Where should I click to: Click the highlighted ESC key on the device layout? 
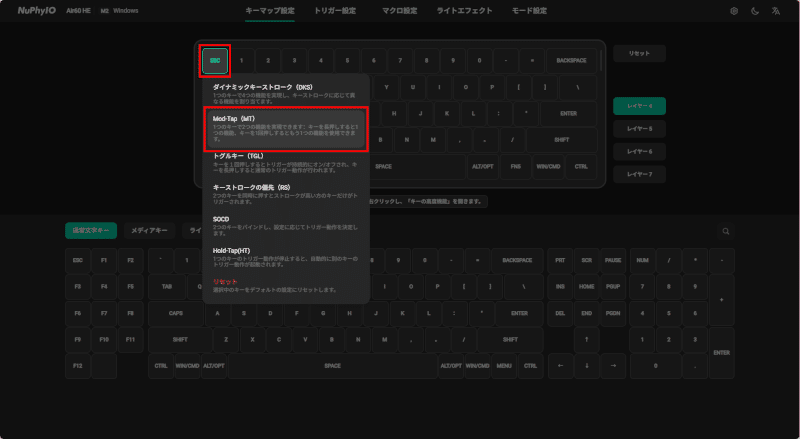tap(215, 61)
